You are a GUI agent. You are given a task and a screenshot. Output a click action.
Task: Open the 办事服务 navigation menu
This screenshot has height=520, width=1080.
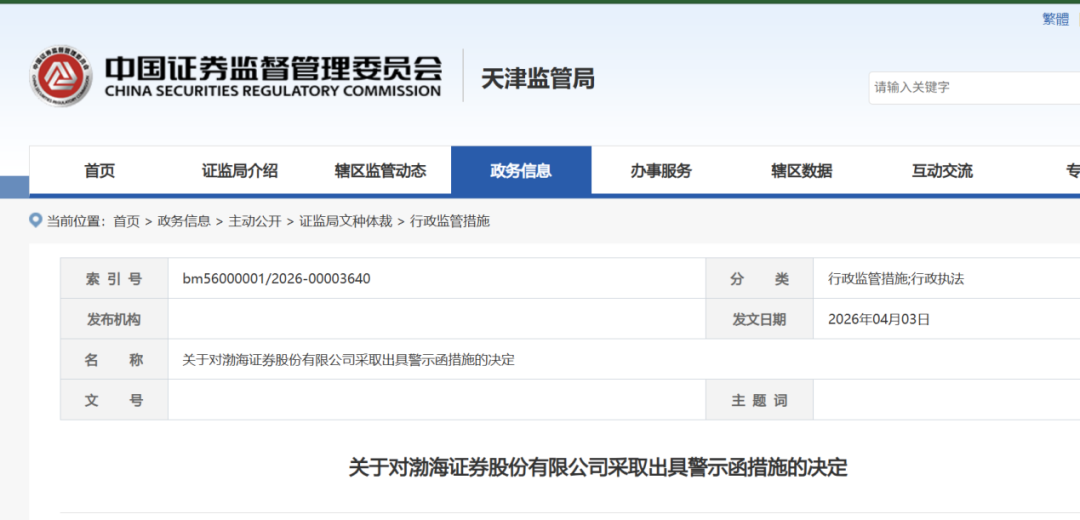pyautogui.click(x=661, y=171)
